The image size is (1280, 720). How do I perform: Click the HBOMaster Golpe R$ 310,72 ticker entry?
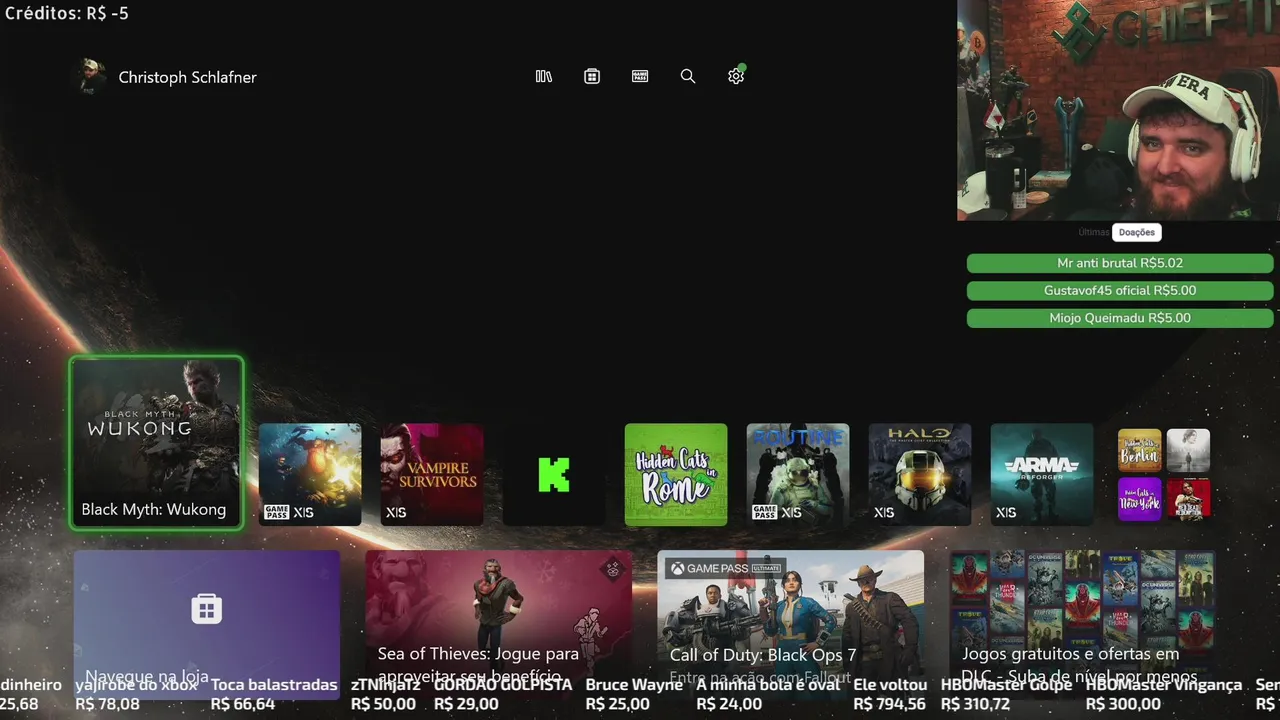1007,694
